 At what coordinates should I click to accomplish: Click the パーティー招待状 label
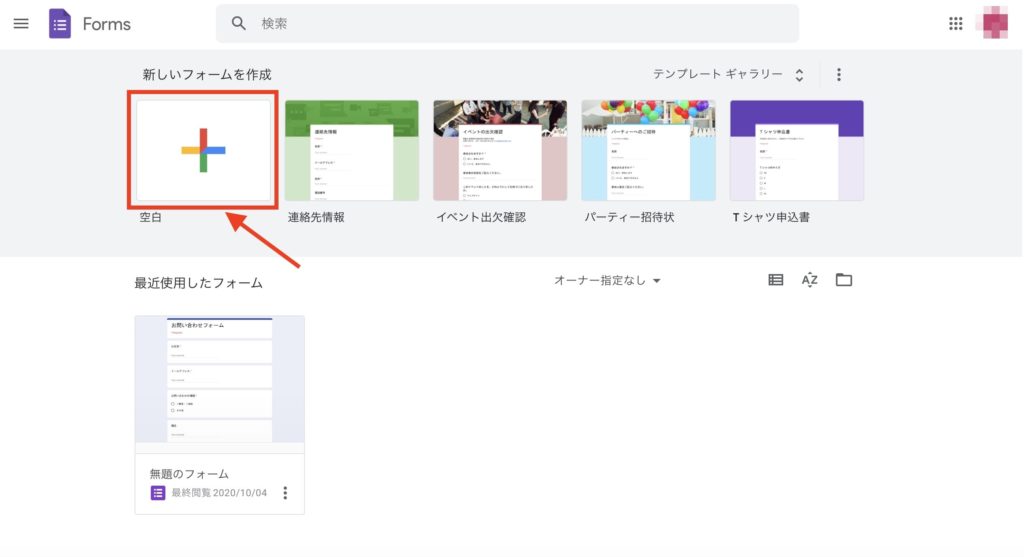point(629,217)
